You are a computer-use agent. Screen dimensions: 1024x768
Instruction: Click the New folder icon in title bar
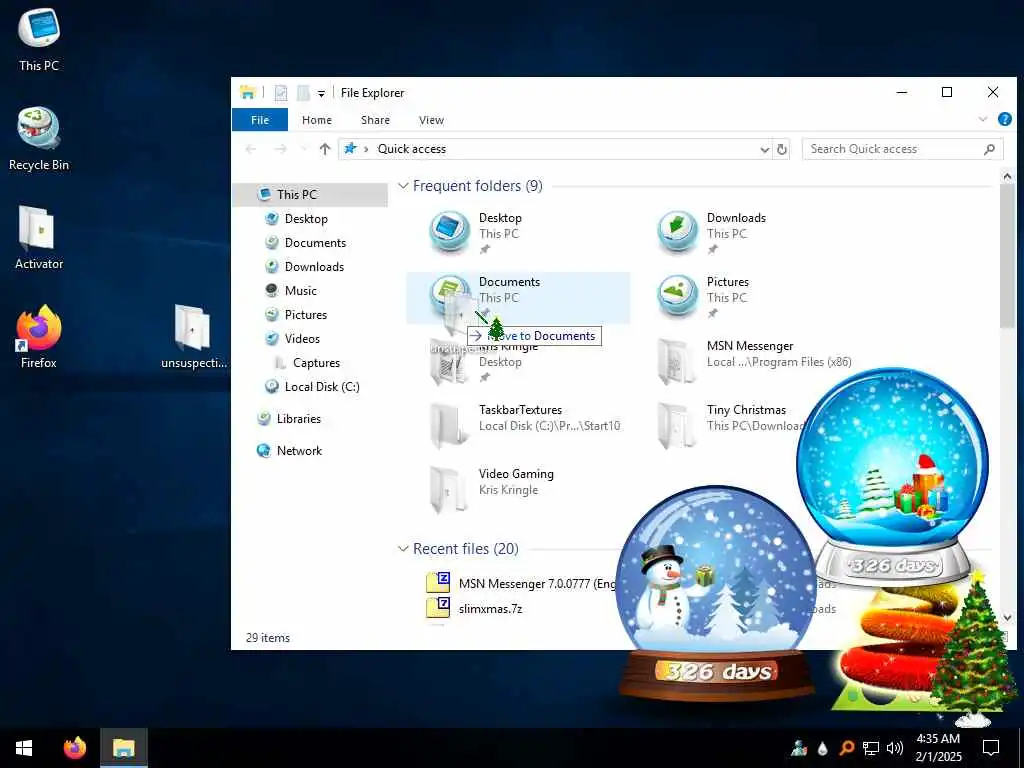tap(303, 93)
